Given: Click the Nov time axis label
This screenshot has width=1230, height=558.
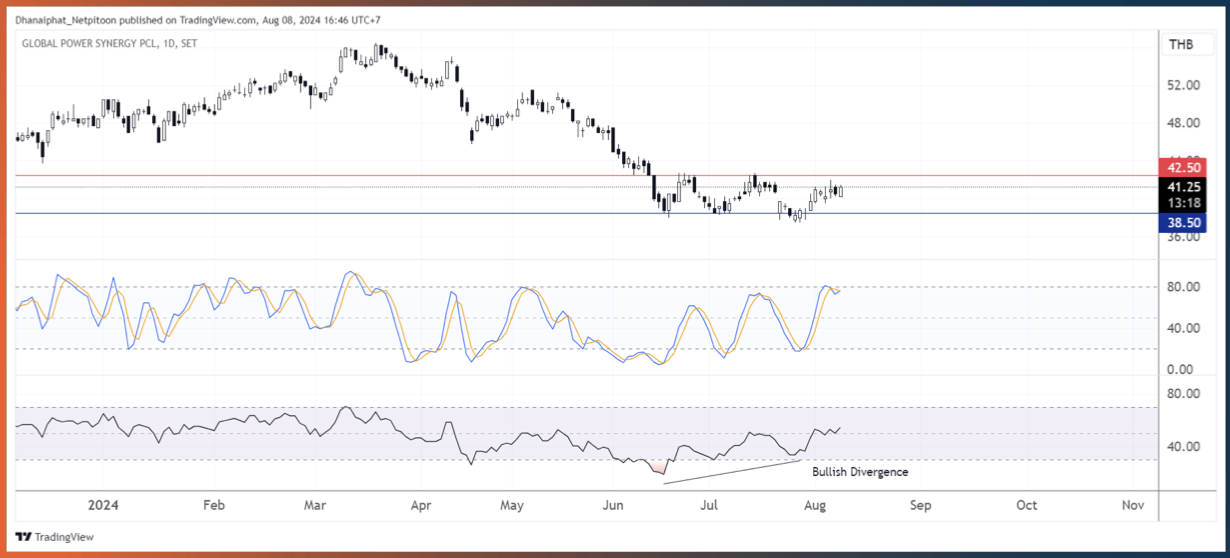Looking at the screenshot, I should coord(1132,505).
